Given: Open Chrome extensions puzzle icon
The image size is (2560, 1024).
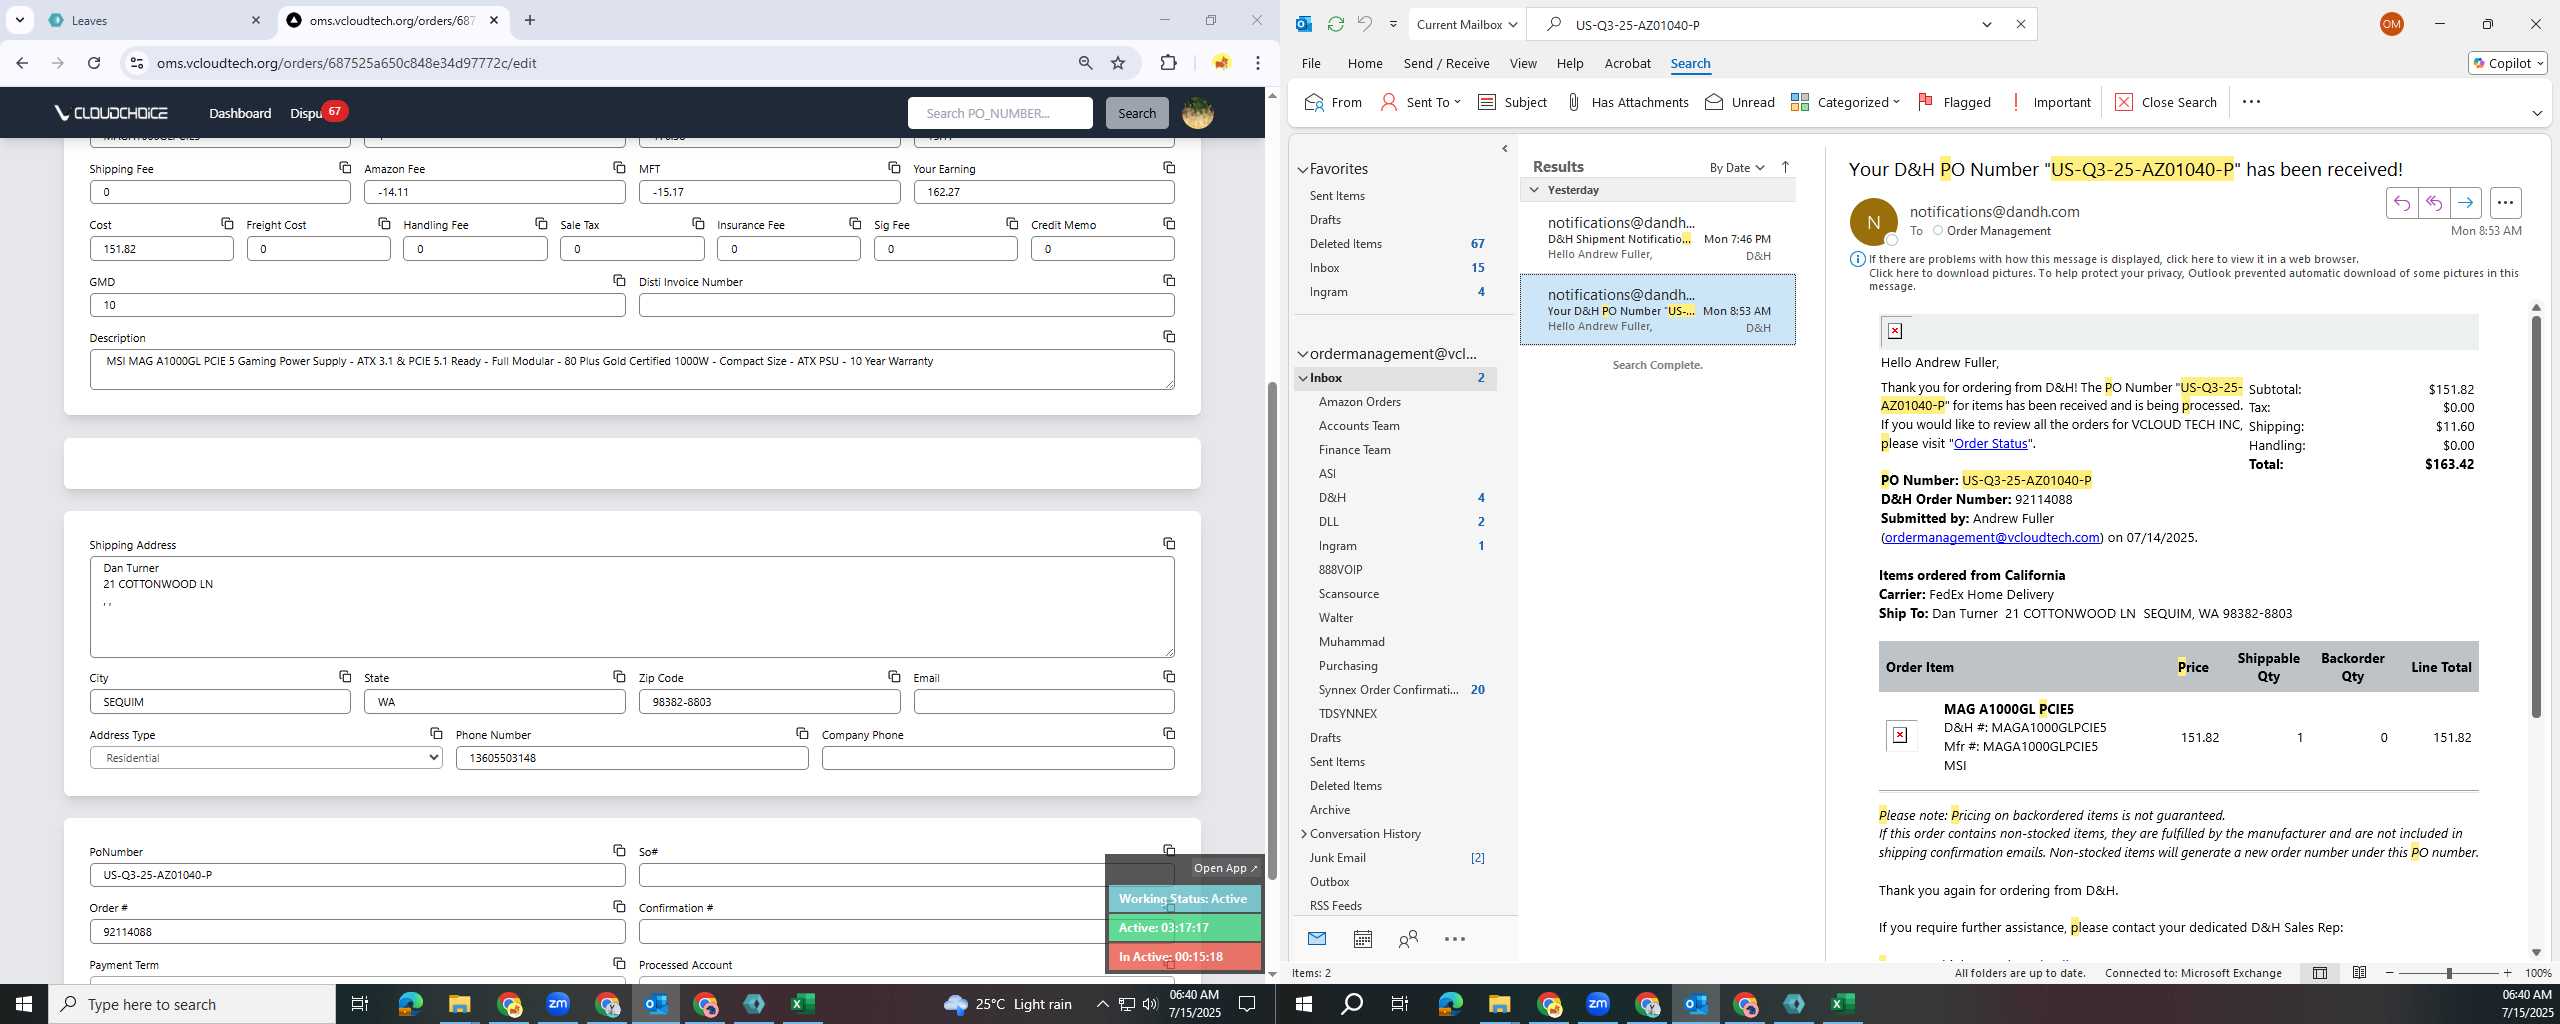Looking at the screenshot, I should (1168, 63).
